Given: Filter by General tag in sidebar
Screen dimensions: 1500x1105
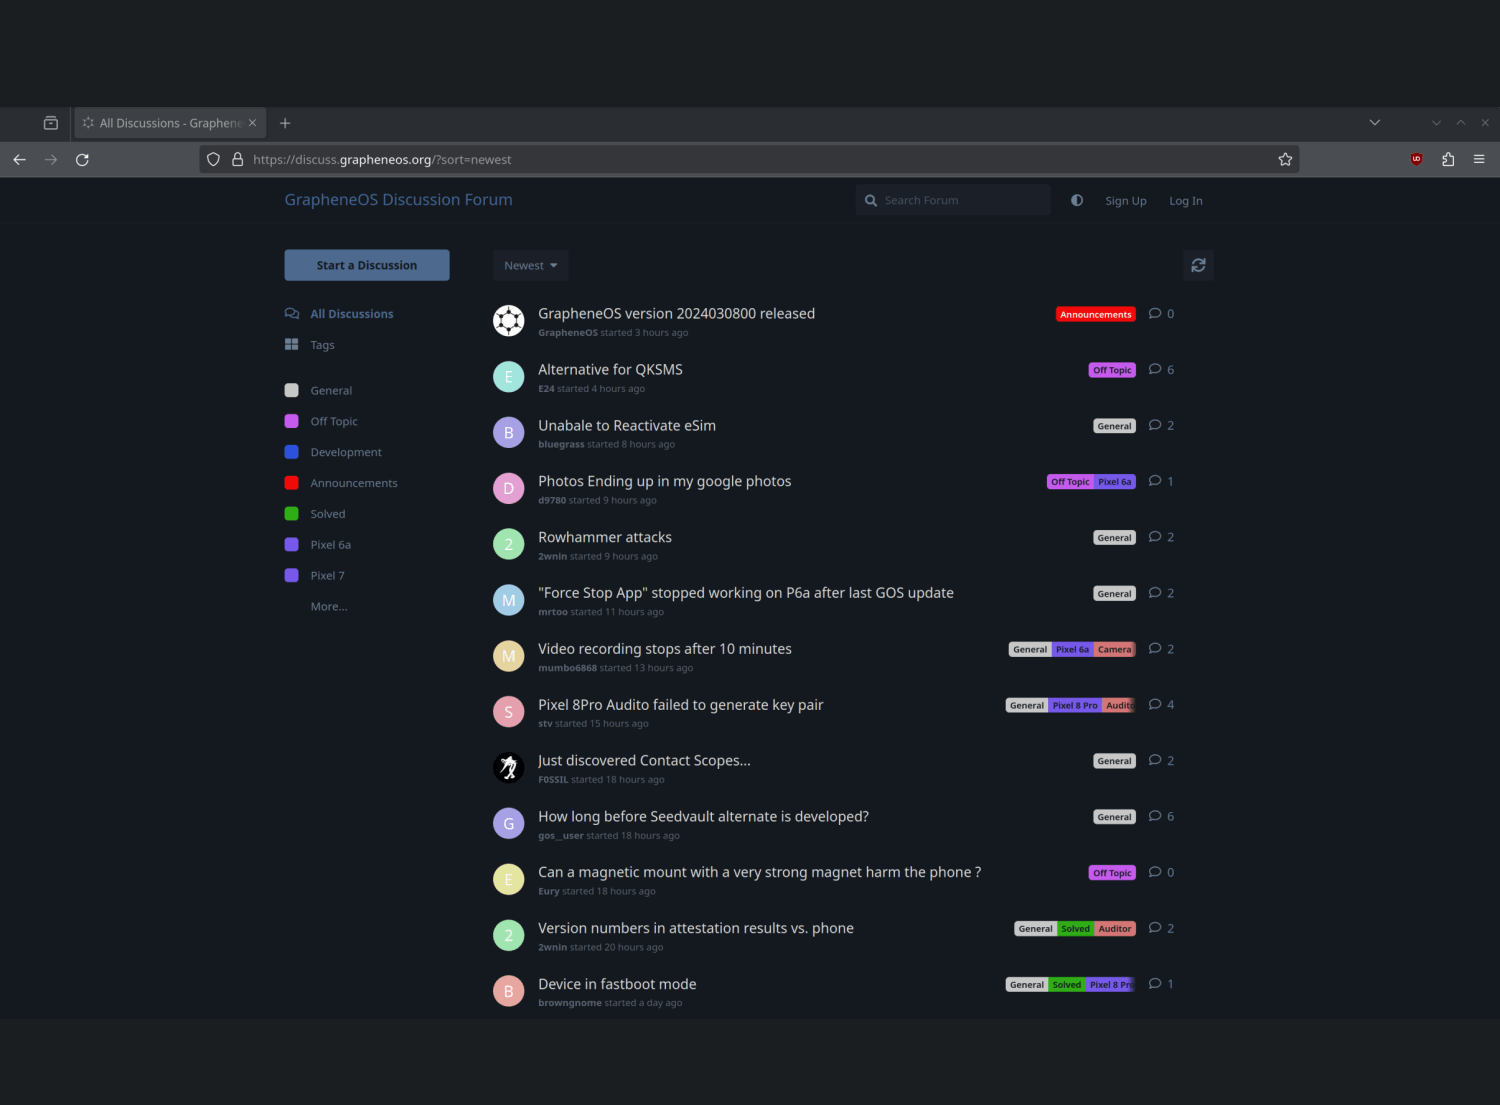Looking at the screenshot, I should click(x=318, y=391).
